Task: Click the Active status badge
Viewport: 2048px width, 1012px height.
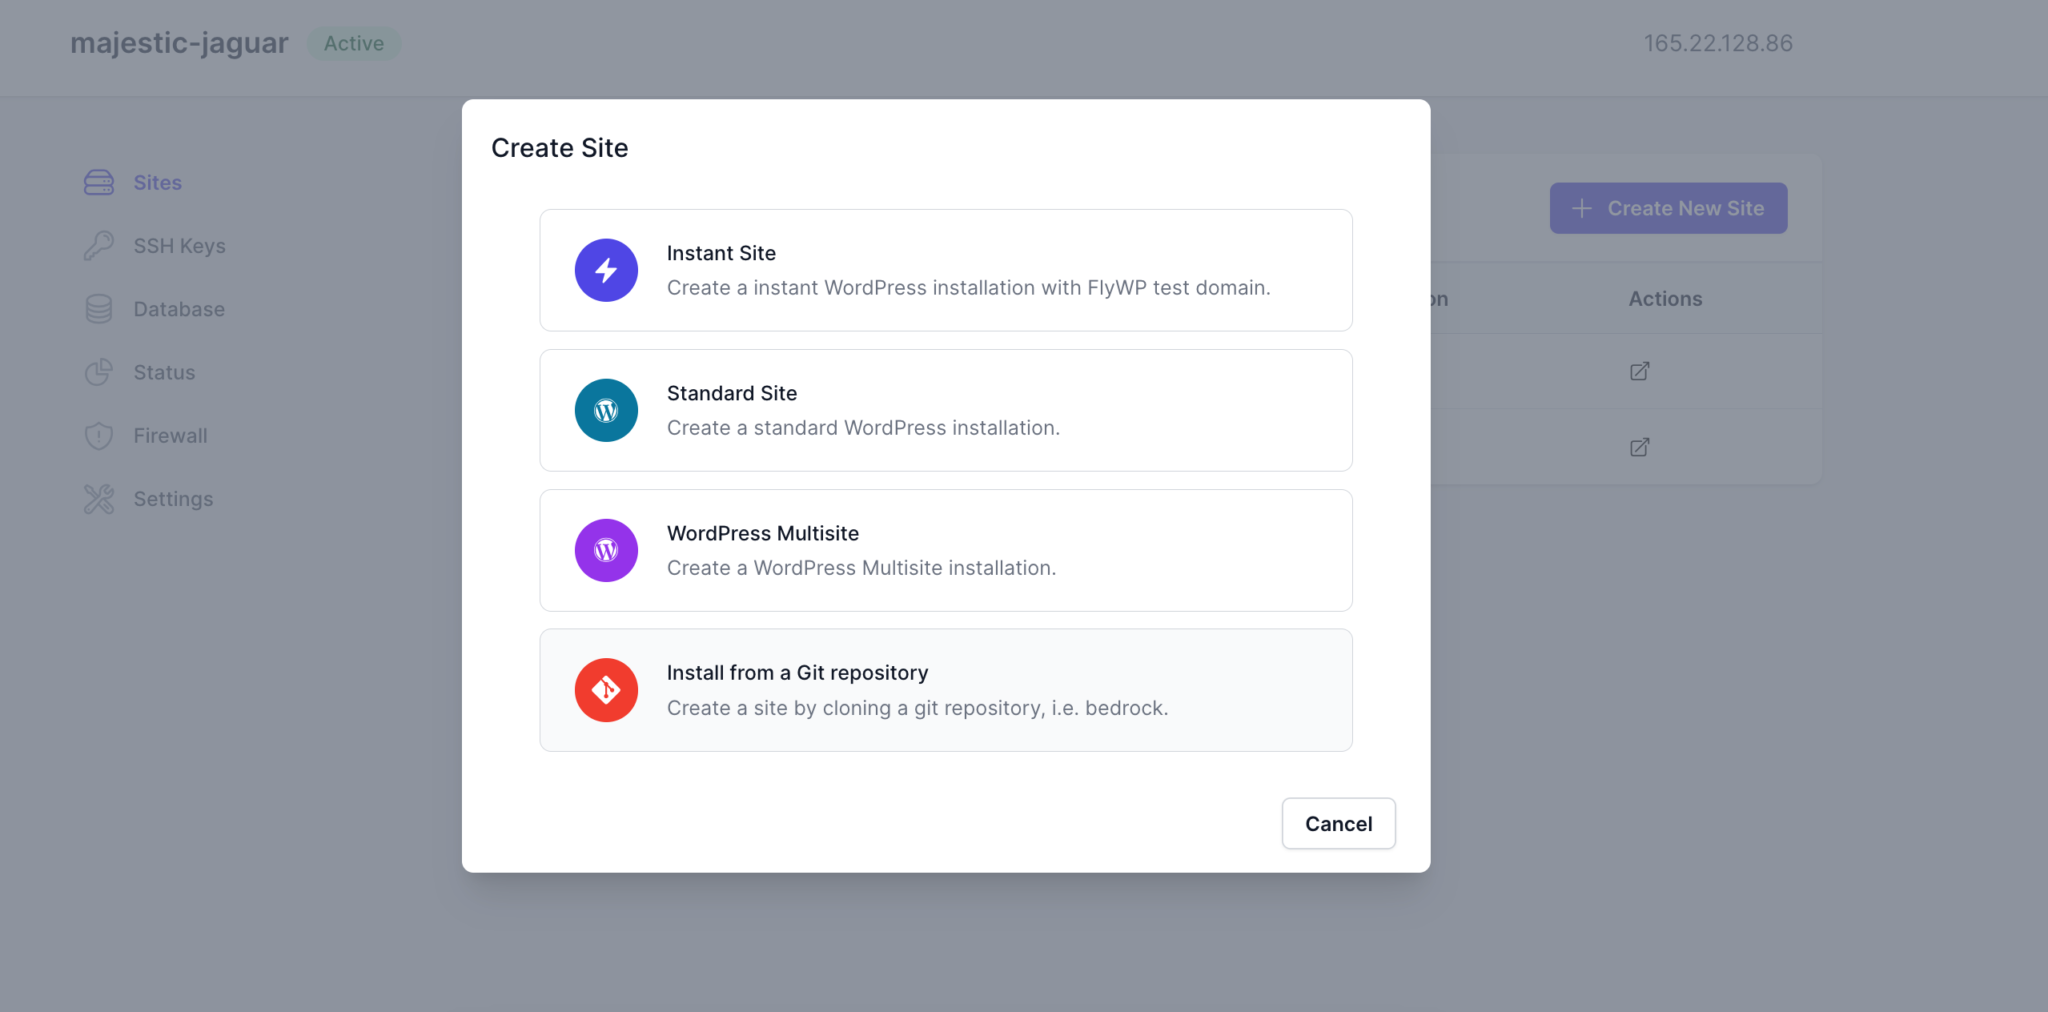Action: [x=353, y=43]
